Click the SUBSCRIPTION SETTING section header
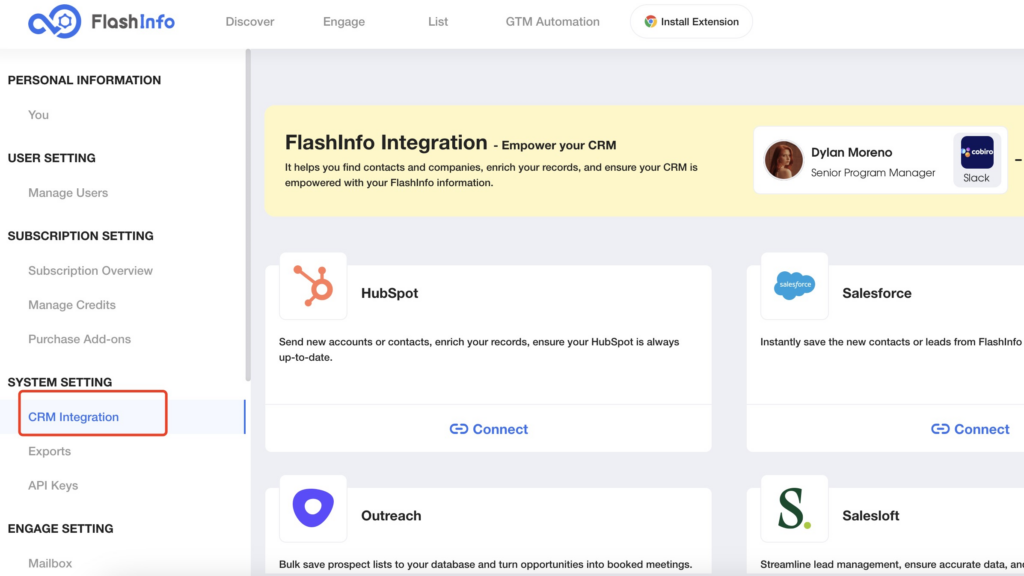The height and width of the screenshot is (576, 1024). (80, 236)
